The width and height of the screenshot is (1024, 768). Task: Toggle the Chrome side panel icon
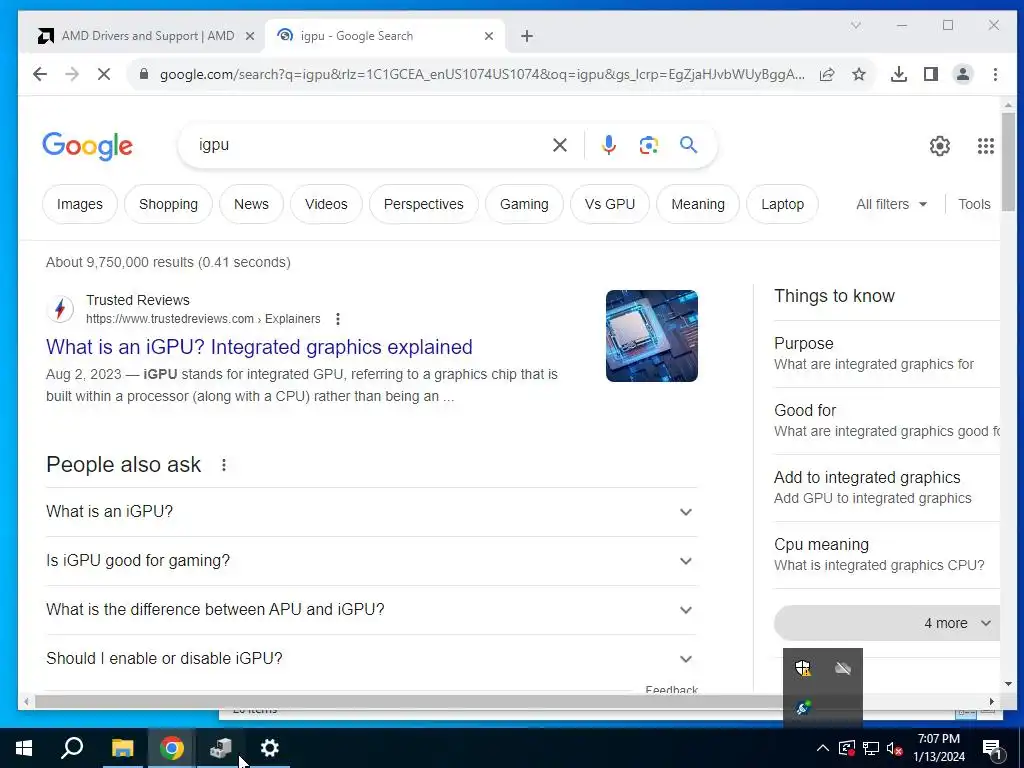click(x=931, y=74)
